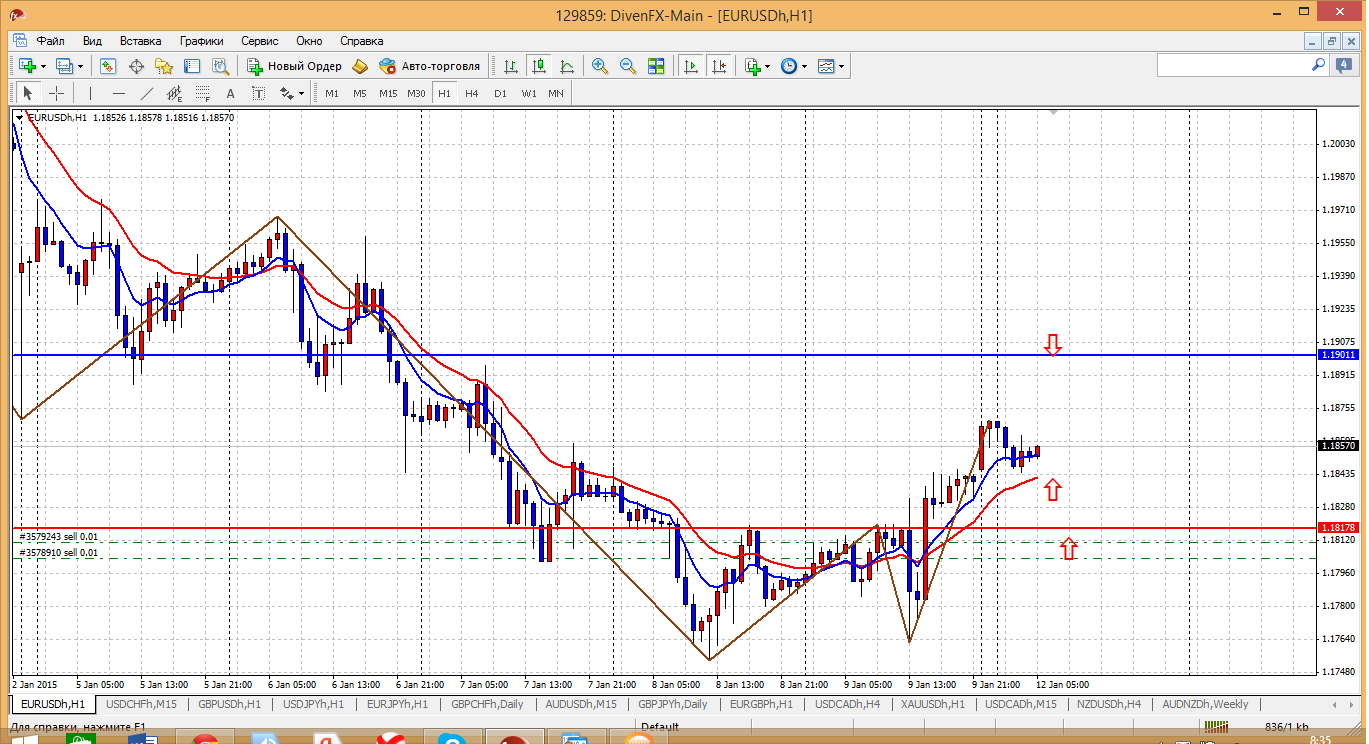Open Navigator panel with the star folder icon
The image size is (1369, 744).
pos(164,66)
